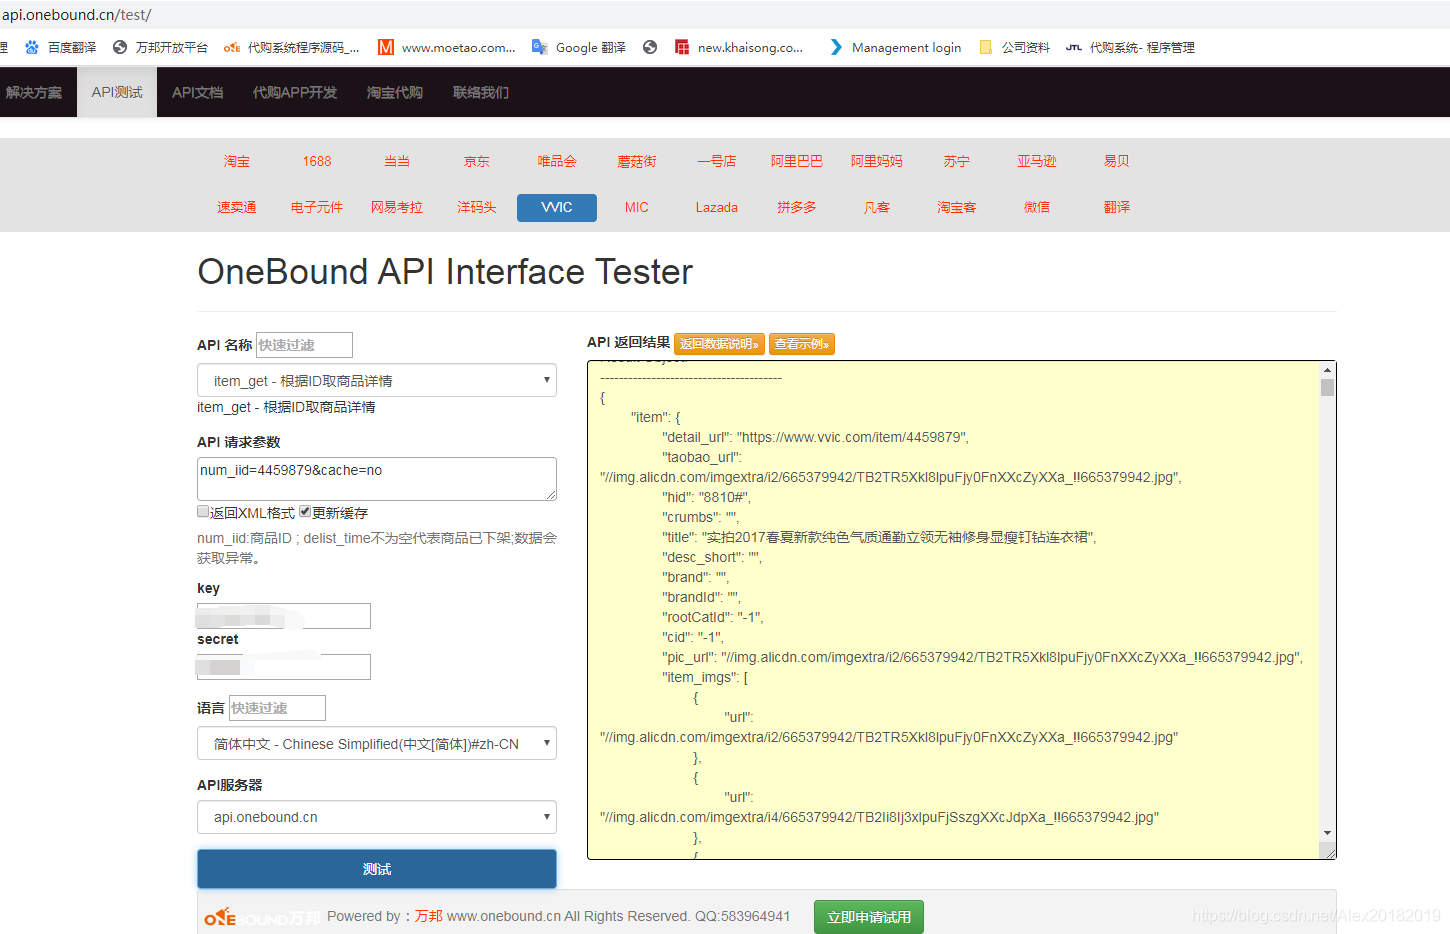Choose the 当当 platform
This screenshot has width=1450, height=934.
pyautogui.click(x=397, y=161)
